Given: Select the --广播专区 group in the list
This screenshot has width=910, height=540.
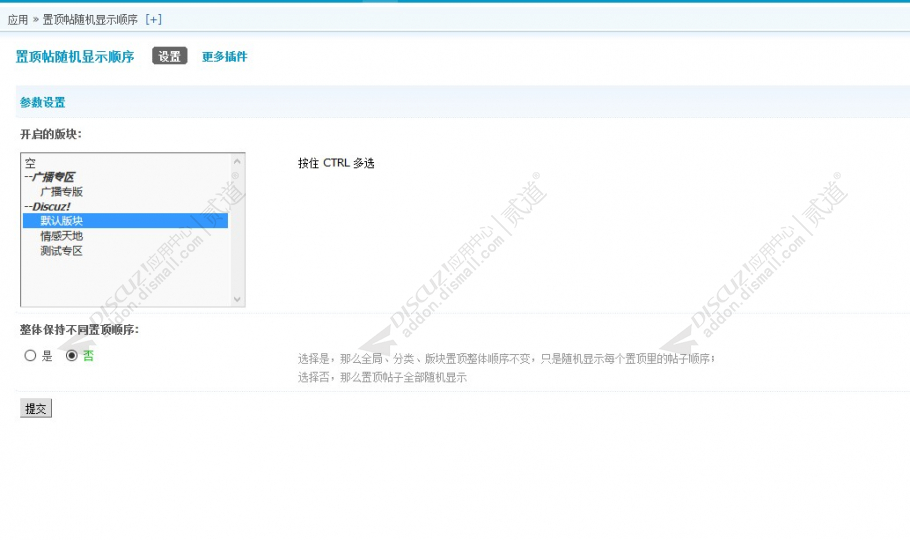Looking at the screenshot, I should pos(125,177).
